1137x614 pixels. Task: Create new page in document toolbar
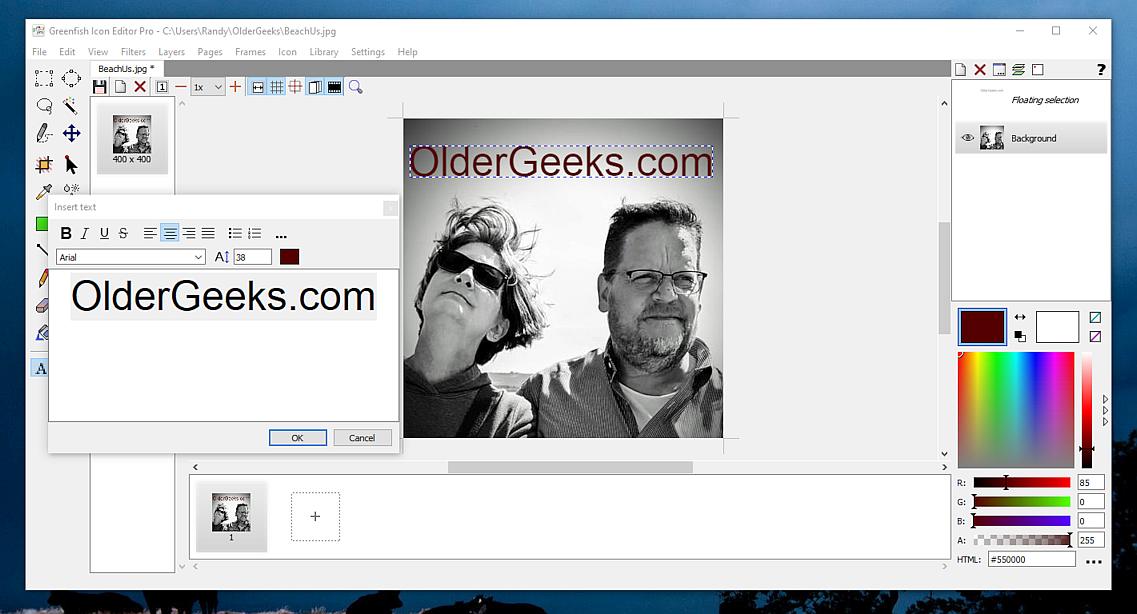[x=120, y=87]
